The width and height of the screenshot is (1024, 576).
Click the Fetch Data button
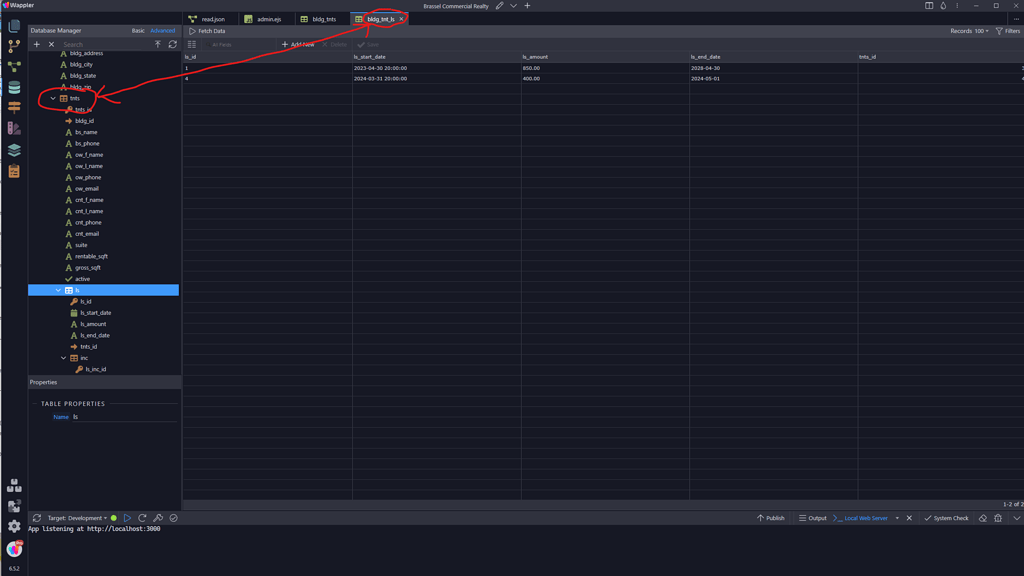click(207, 31)
